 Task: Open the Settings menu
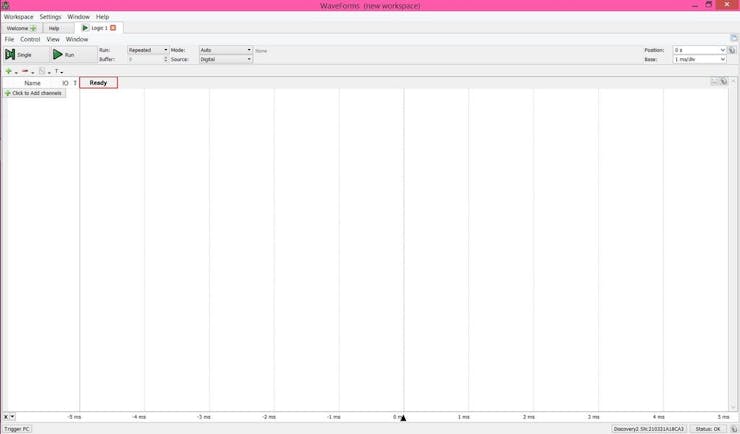(x=50, y=17)
